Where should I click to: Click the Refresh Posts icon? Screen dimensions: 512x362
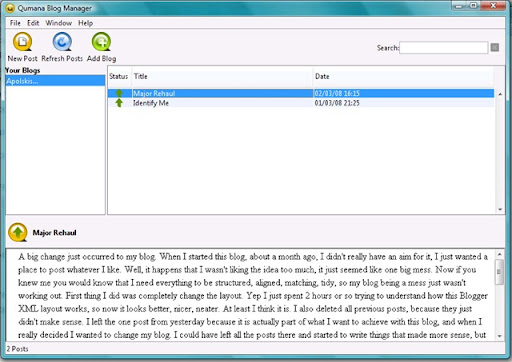point(62,42)
